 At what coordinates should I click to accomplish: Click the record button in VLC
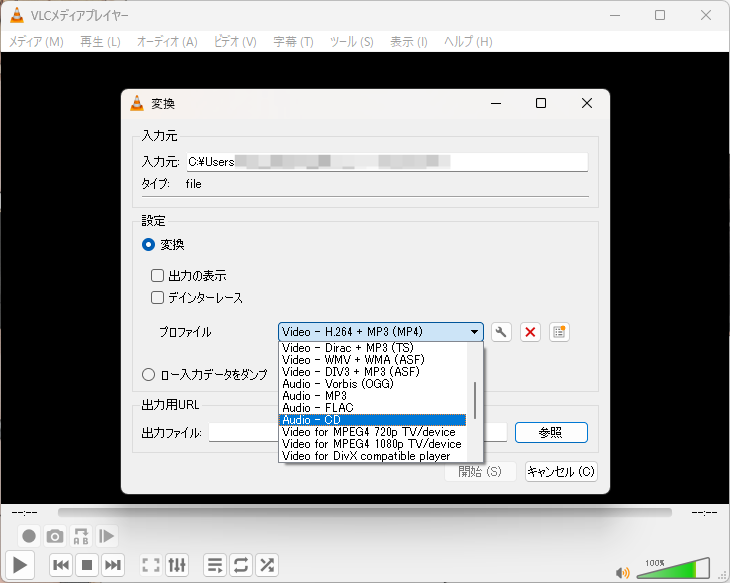29,536
